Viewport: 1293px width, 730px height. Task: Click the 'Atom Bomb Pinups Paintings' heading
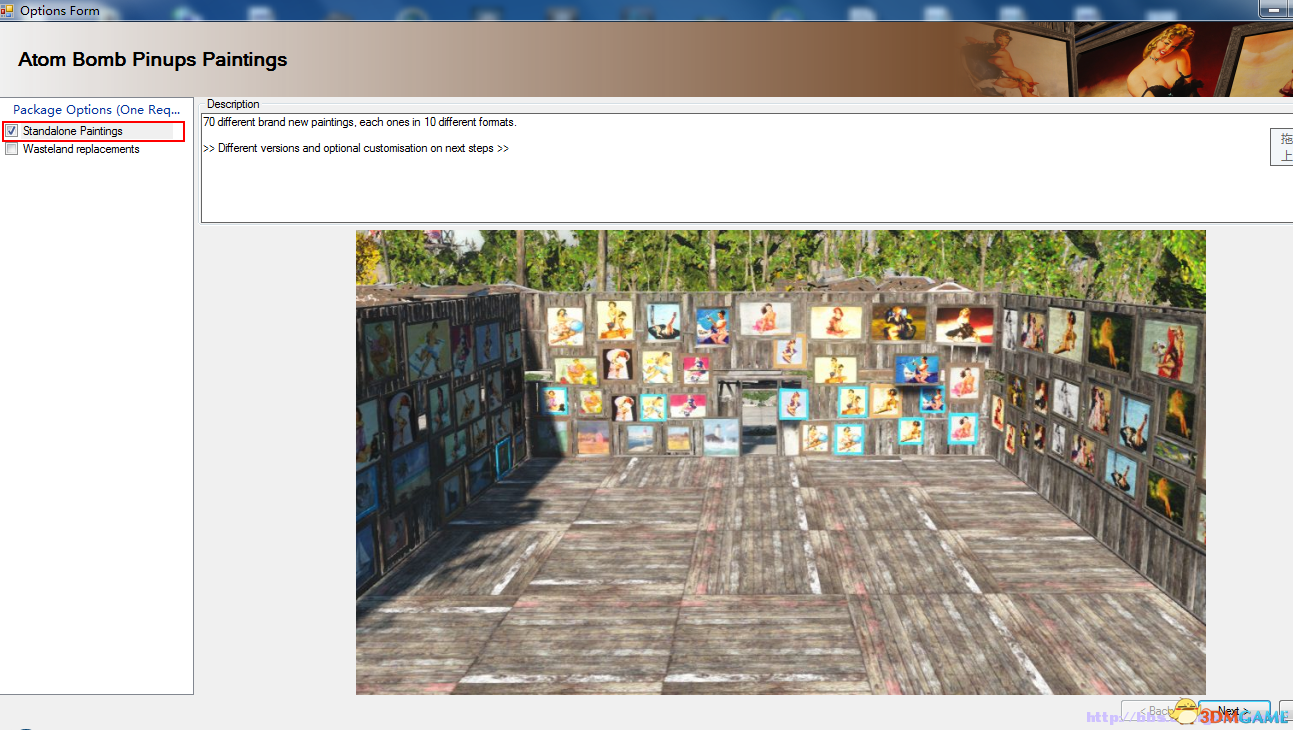pyautogui.click(x=153, y=59)
